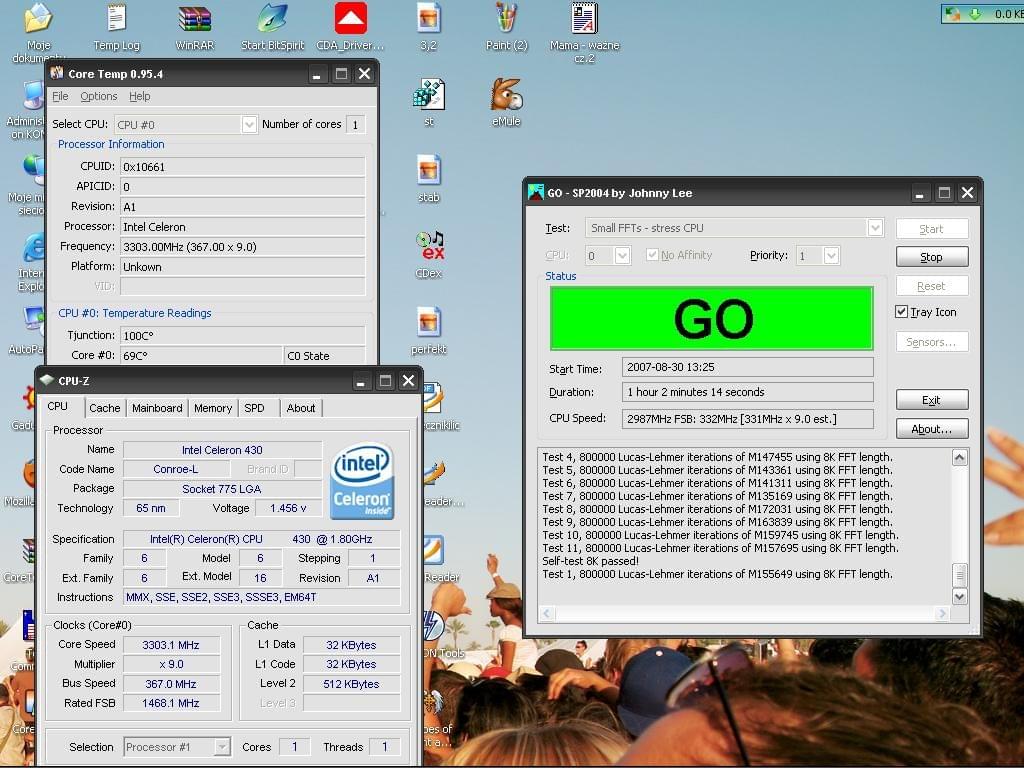Open the Options menu in Core Temp
The image size is (1024, 768).
(x=98, y=96)
